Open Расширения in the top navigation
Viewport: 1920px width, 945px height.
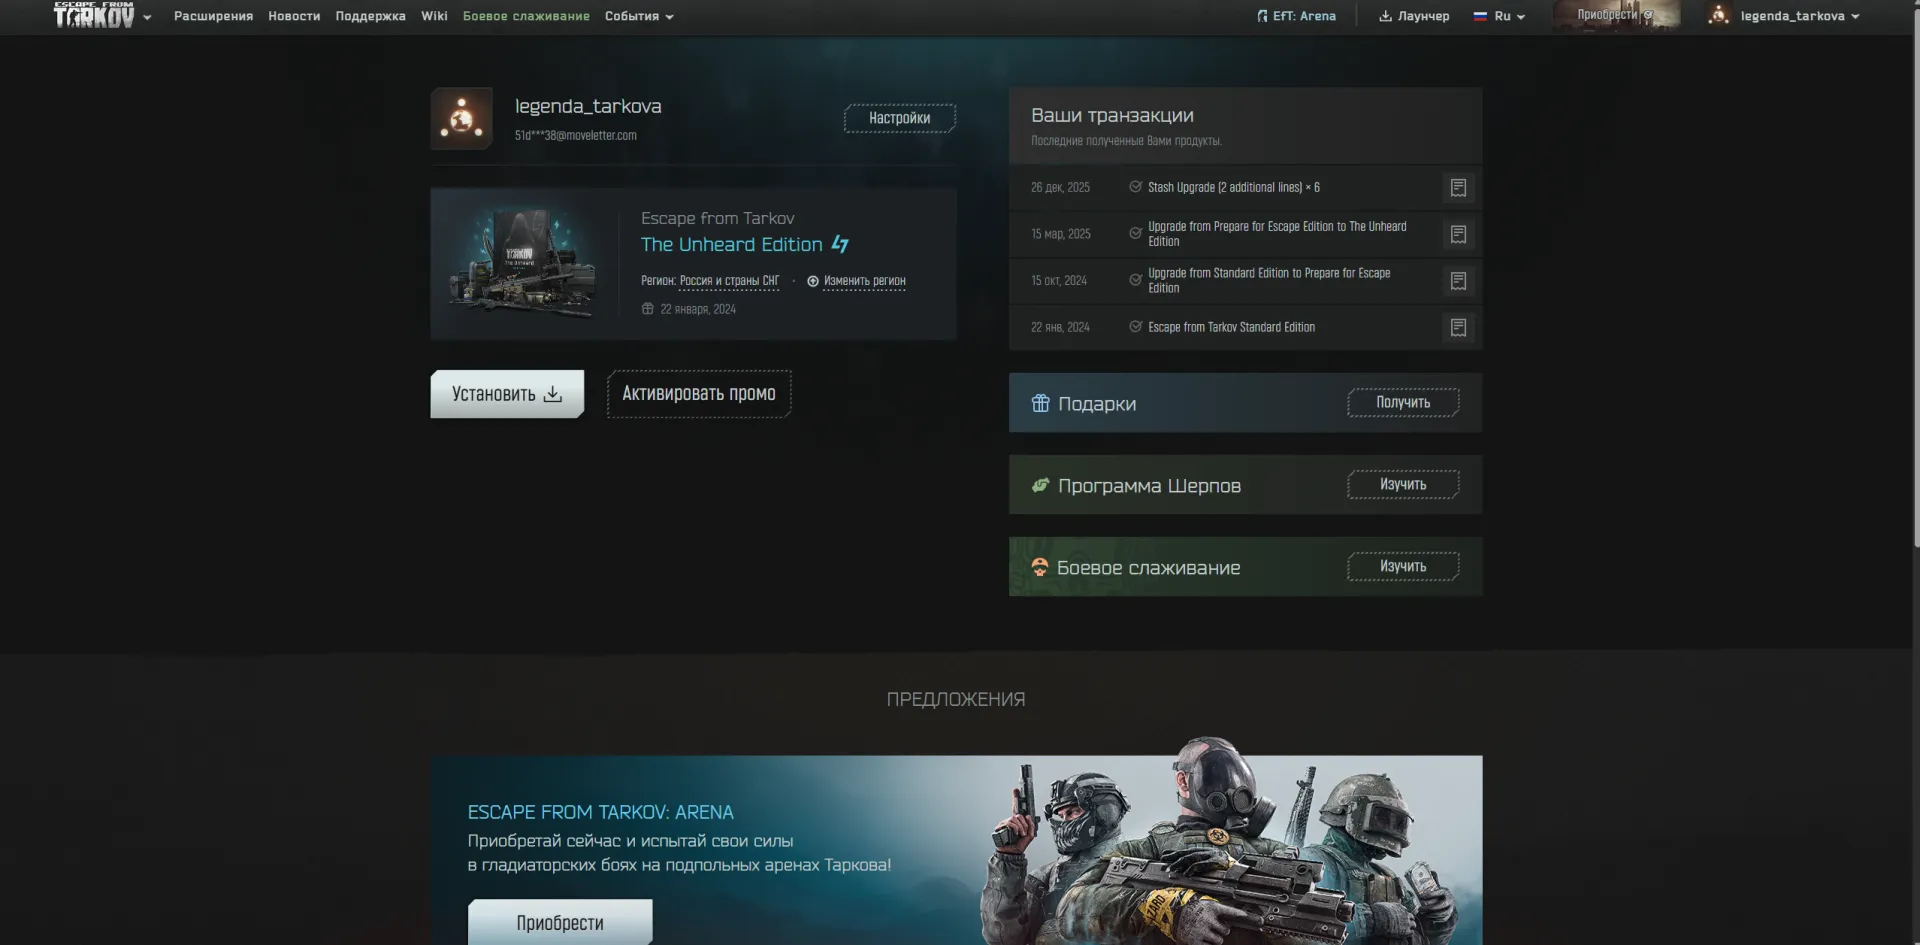point(213,16)
